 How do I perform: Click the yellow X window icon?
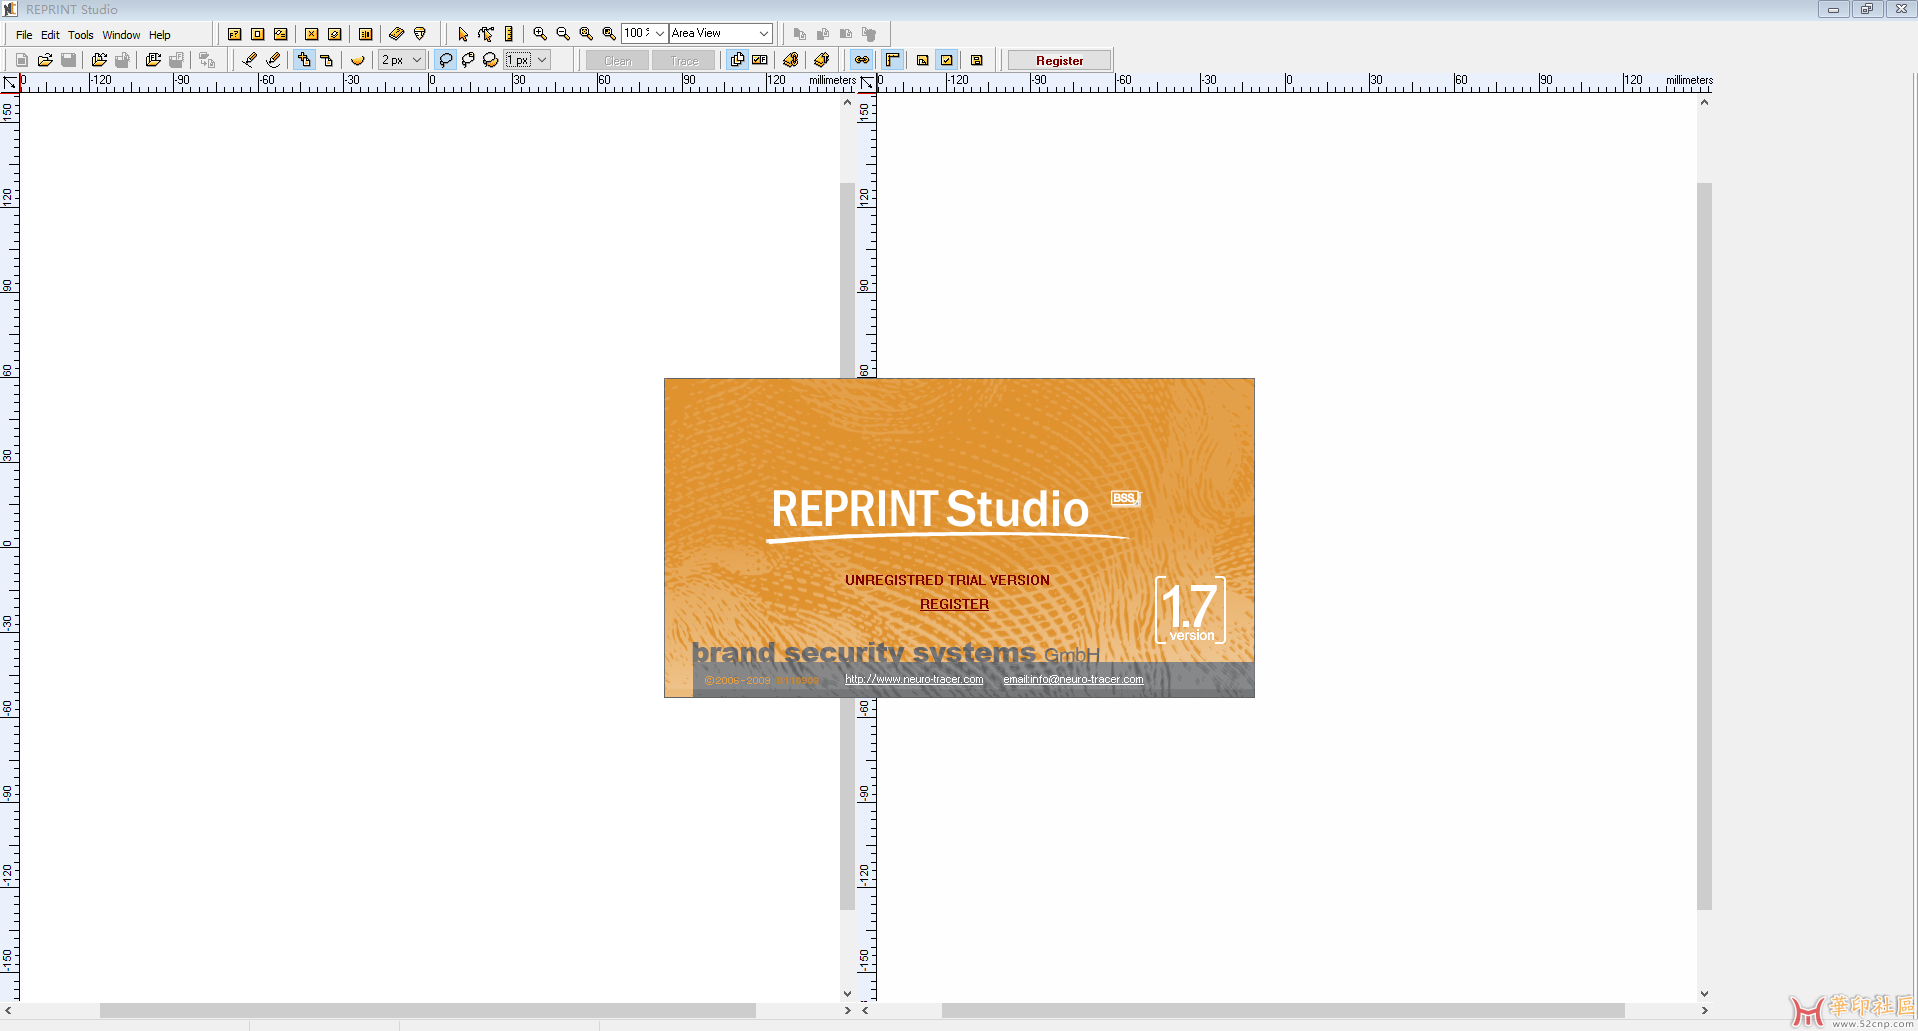[x=312, y=34]
